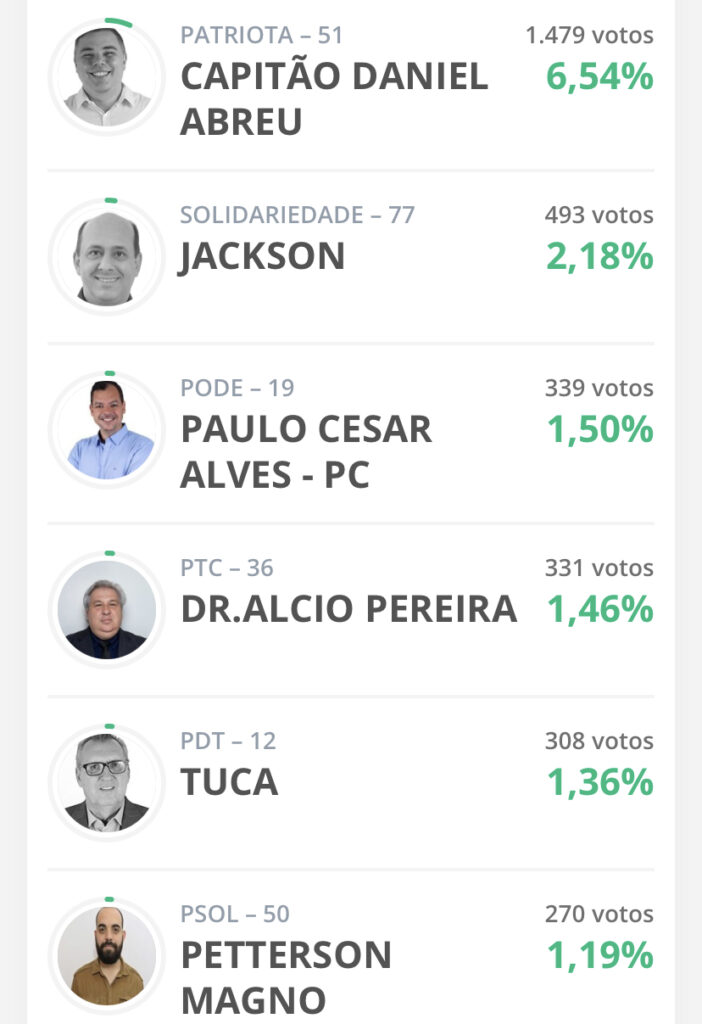Select the 308 votos count for Tuca
702x1024 pixels.
pyautogui.click(x=599, y=741)
